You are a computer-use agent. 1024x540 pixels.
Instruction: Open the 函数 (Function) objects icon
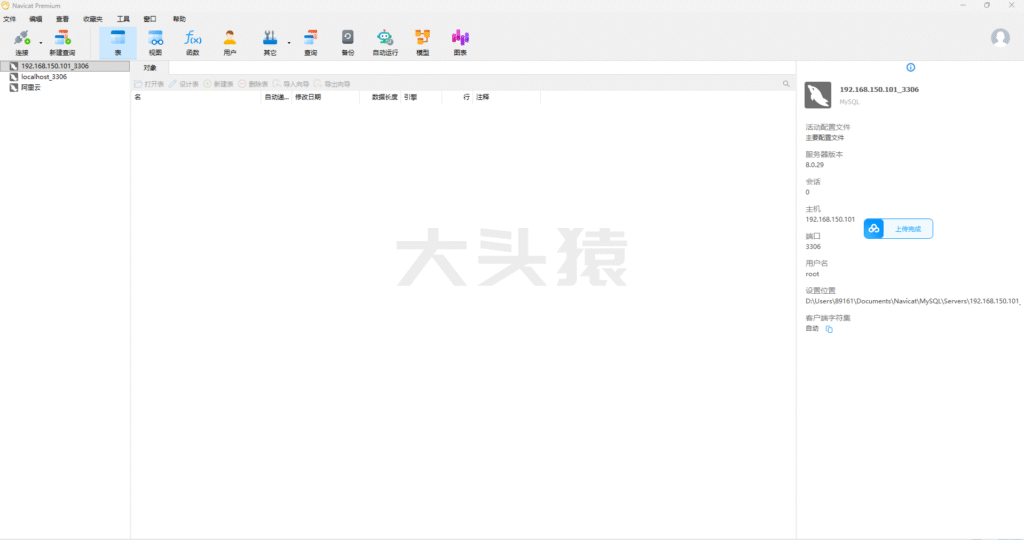click(x=193, y=40)
